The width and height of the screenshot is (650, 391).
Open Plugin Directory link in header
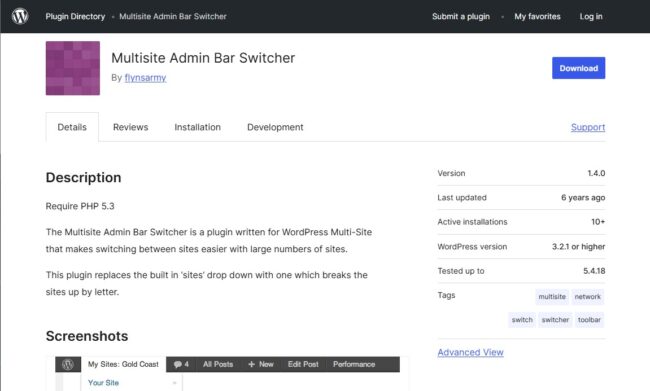point(75,17)
